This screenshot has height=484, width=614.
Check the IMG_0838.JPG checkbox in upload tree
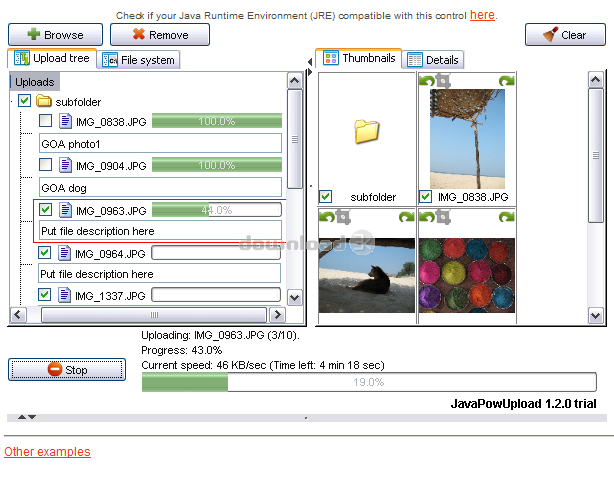45,121
